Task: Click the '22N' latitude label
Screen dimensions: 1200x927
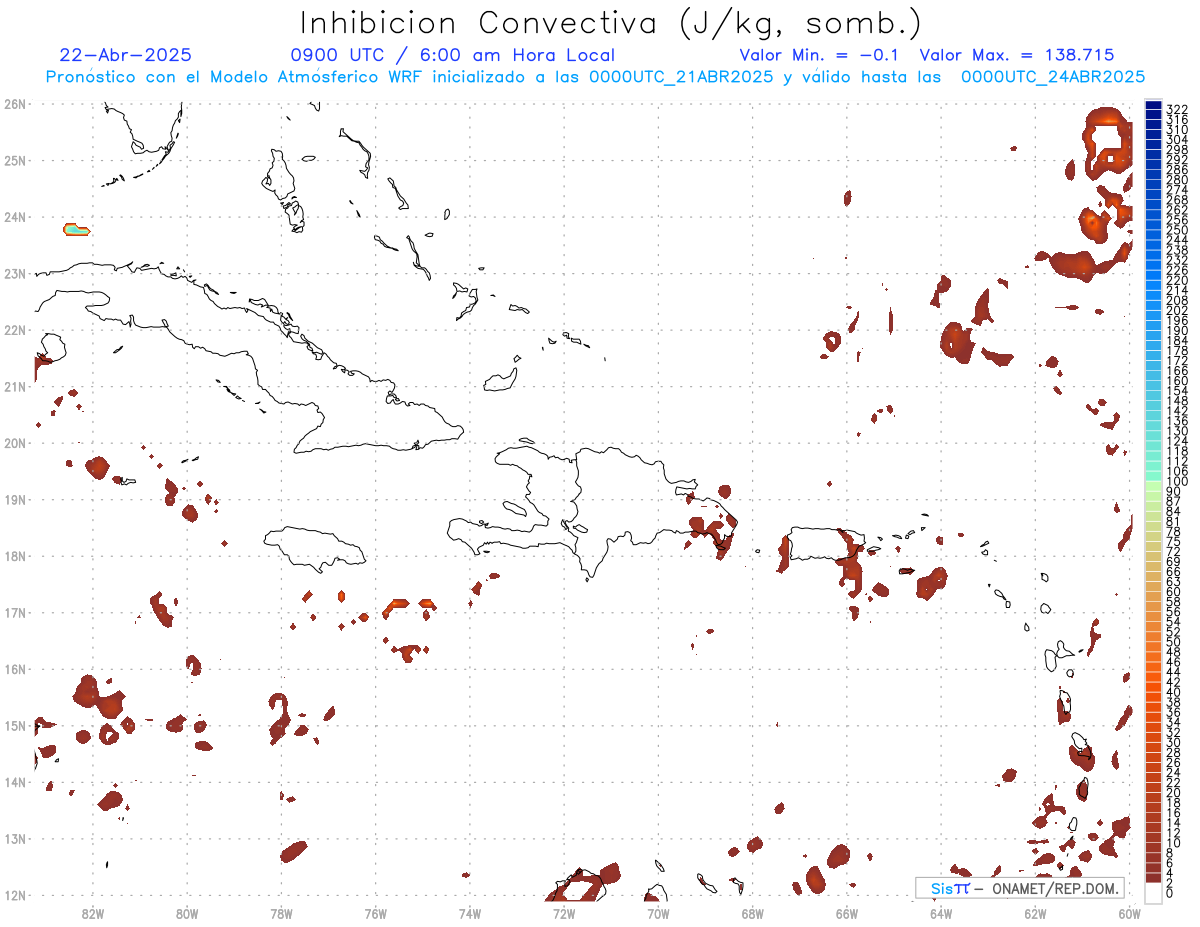Action: pos(15,329)
